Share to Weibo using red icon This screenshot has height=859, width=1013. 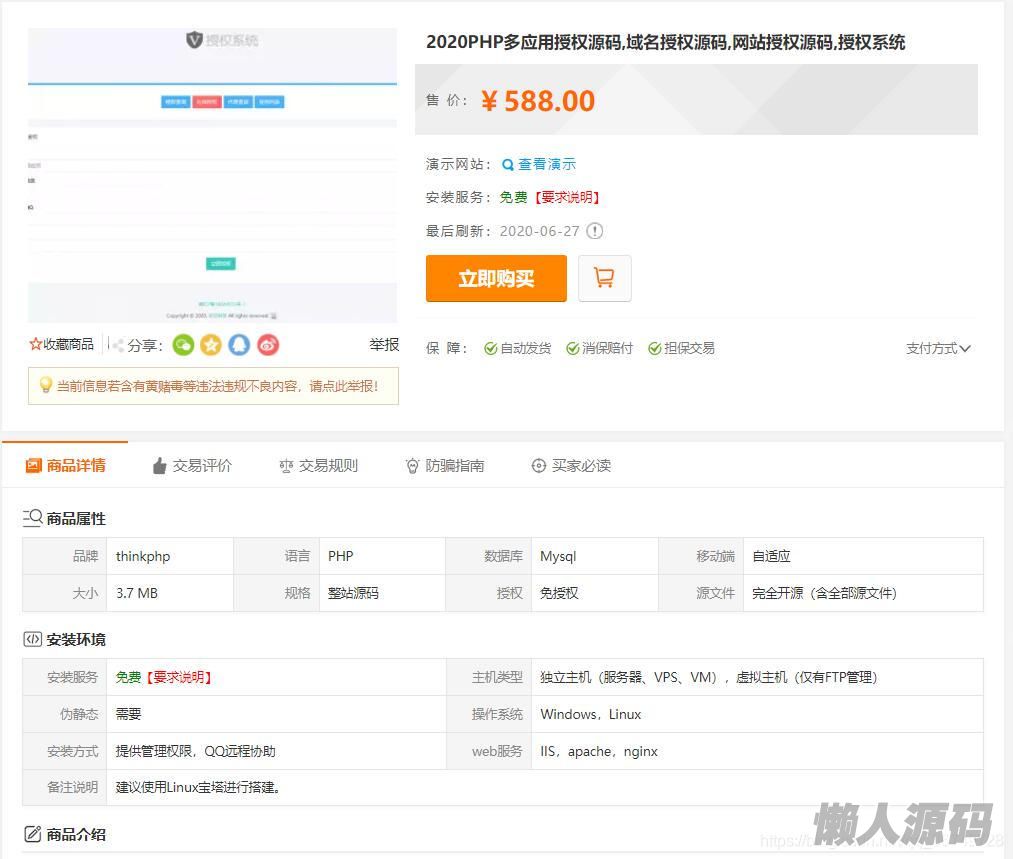(x=267, y=345)
